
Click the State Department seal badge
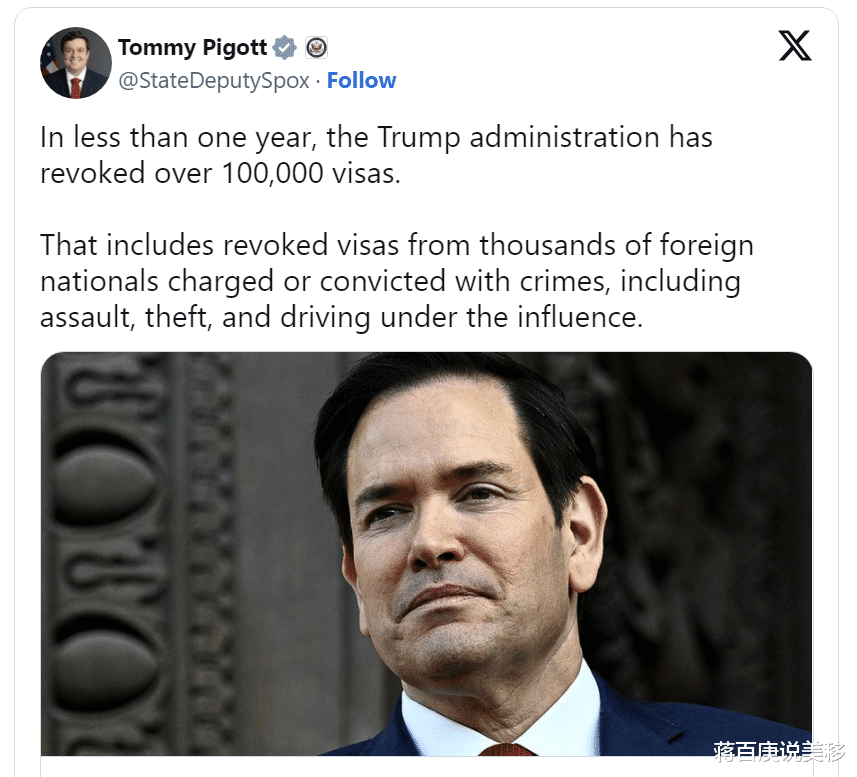coord(316,48)
